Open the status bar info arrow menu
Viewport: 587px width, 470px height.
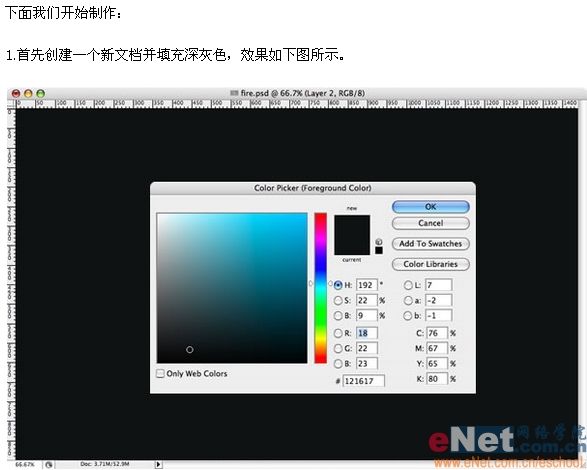[158, 464]
